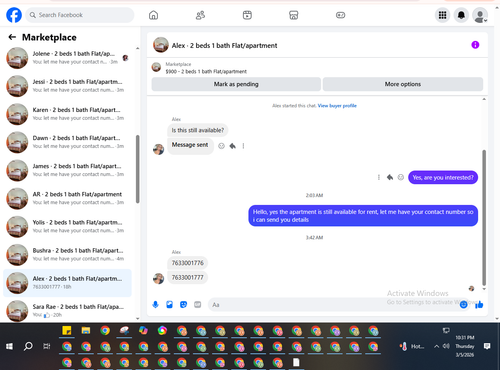Open the Bushra conversation
500x370 pixels.
pos(67,255)
